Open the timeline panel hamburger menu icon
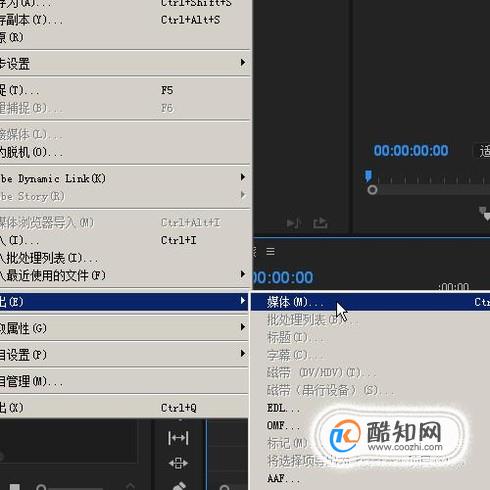The image size is (490, 490). coord(271,251)
